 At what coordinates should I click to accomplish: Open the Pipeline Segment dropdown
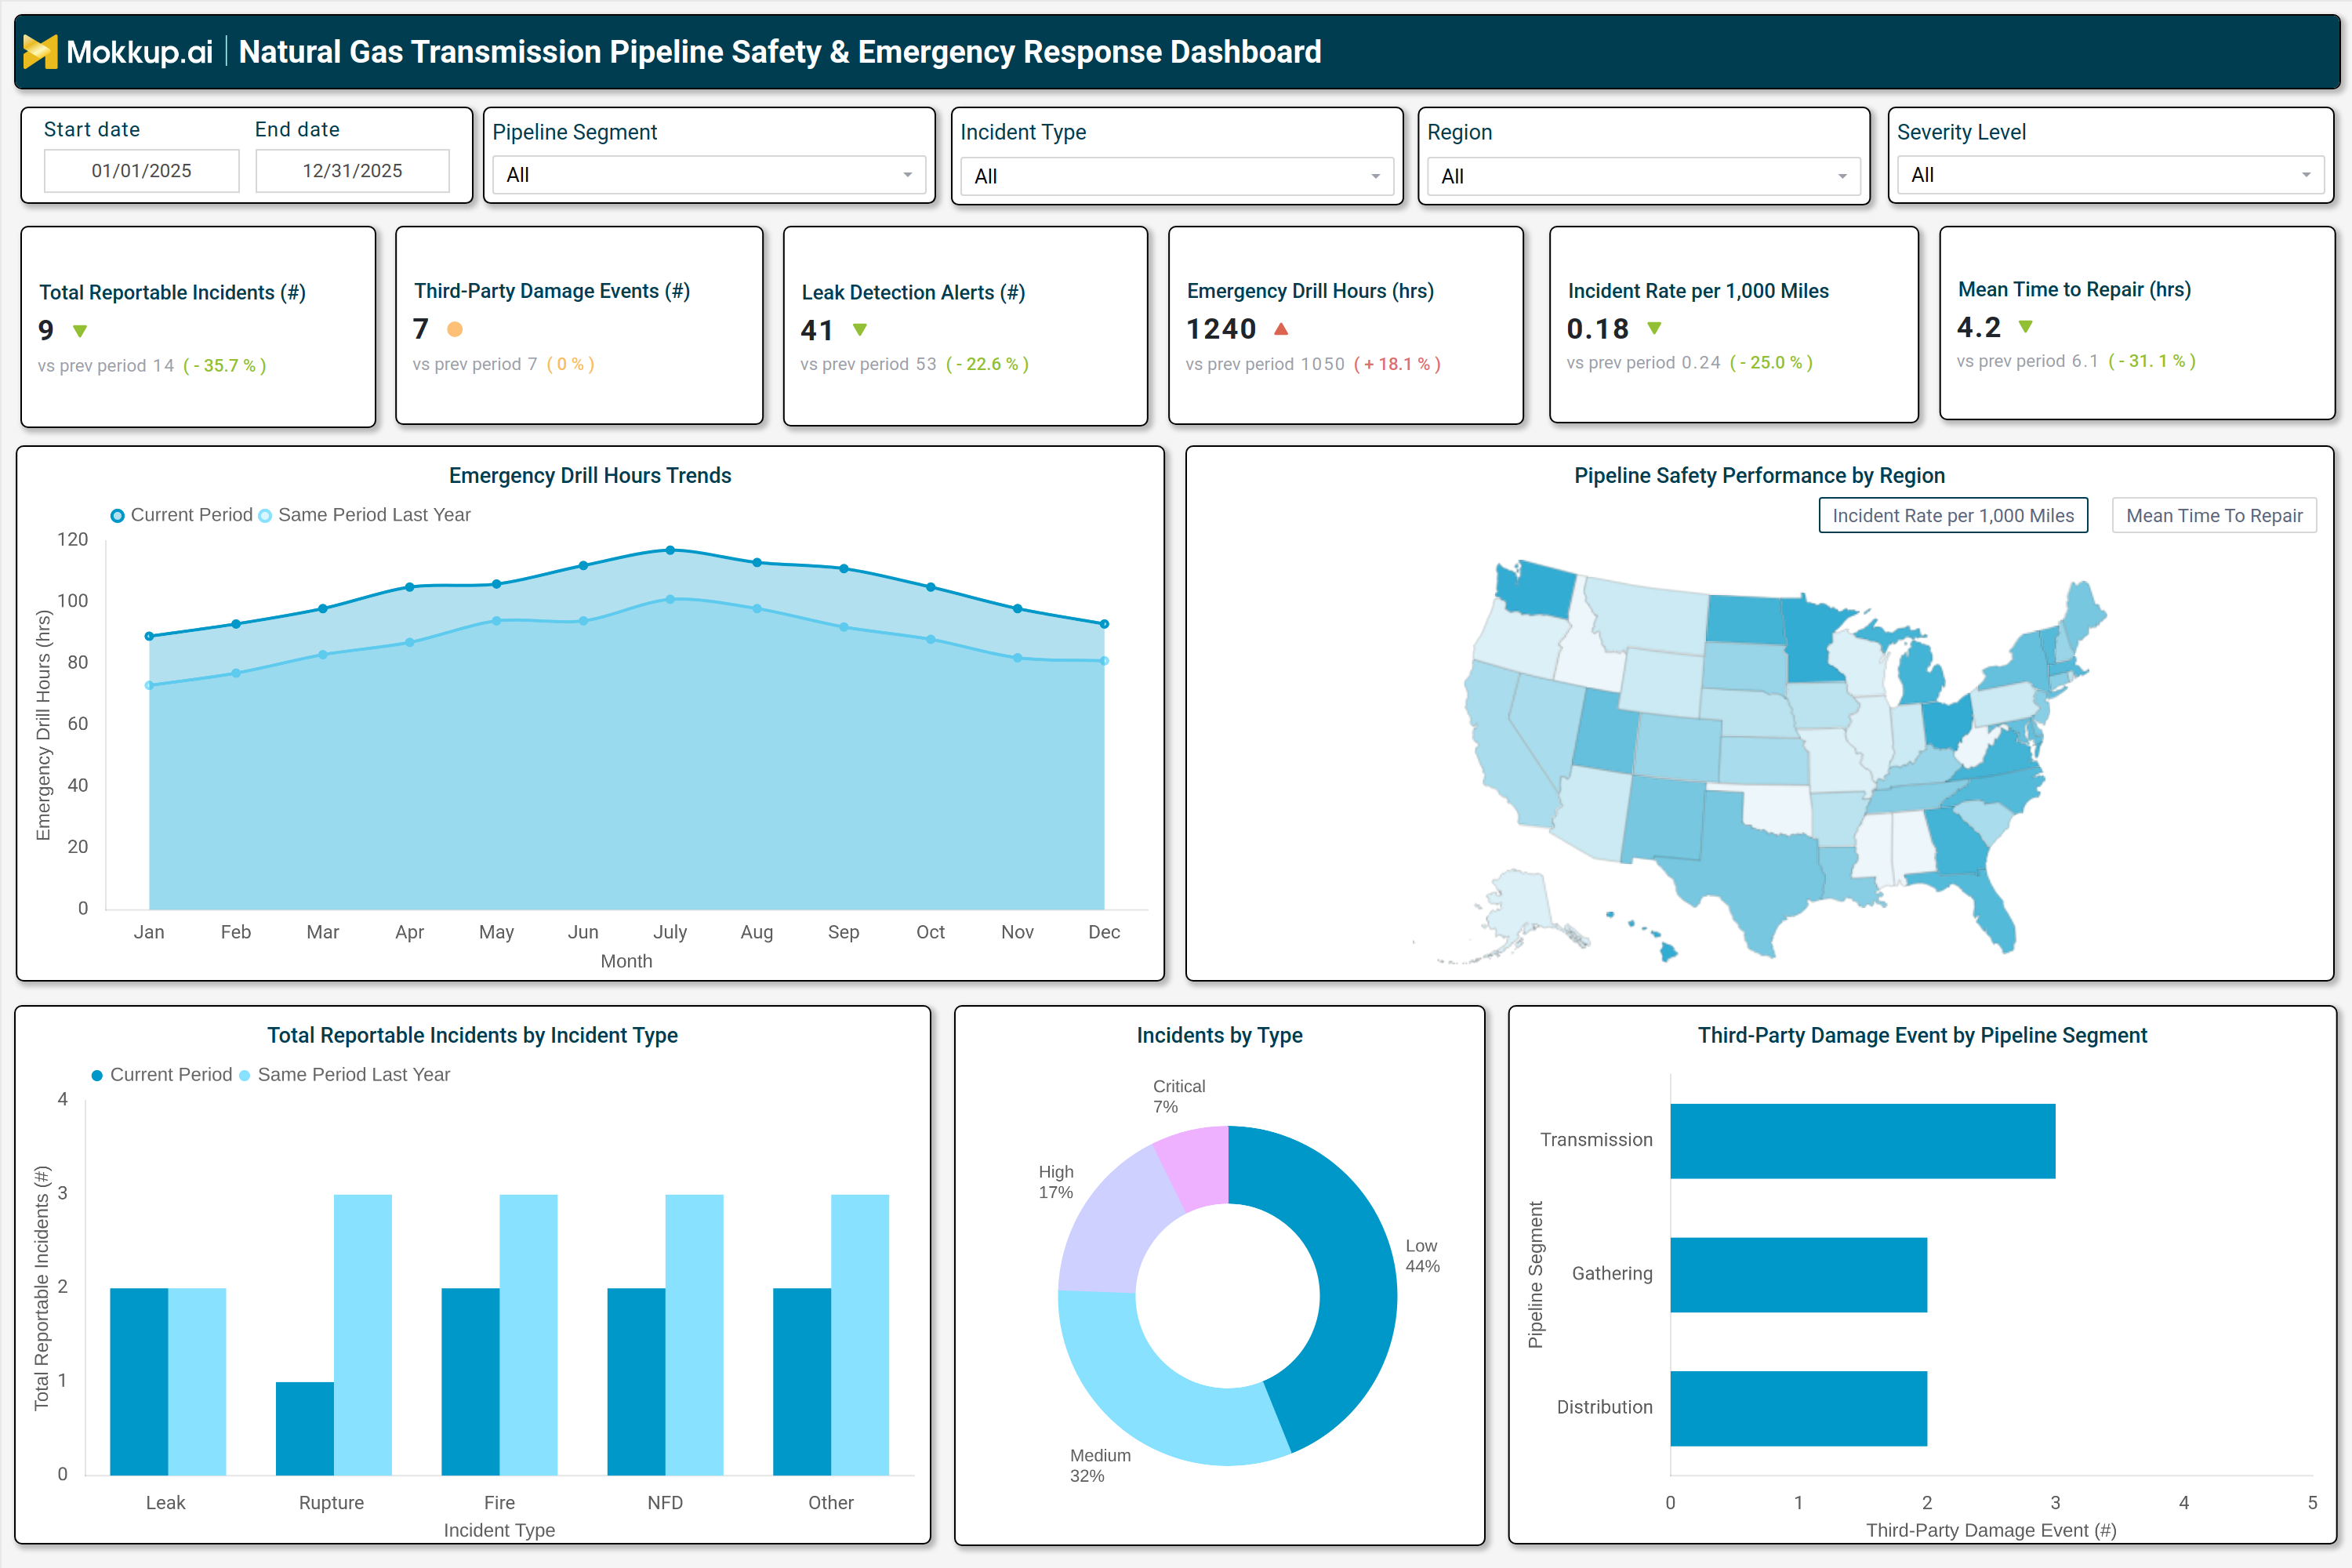(708, 175)
